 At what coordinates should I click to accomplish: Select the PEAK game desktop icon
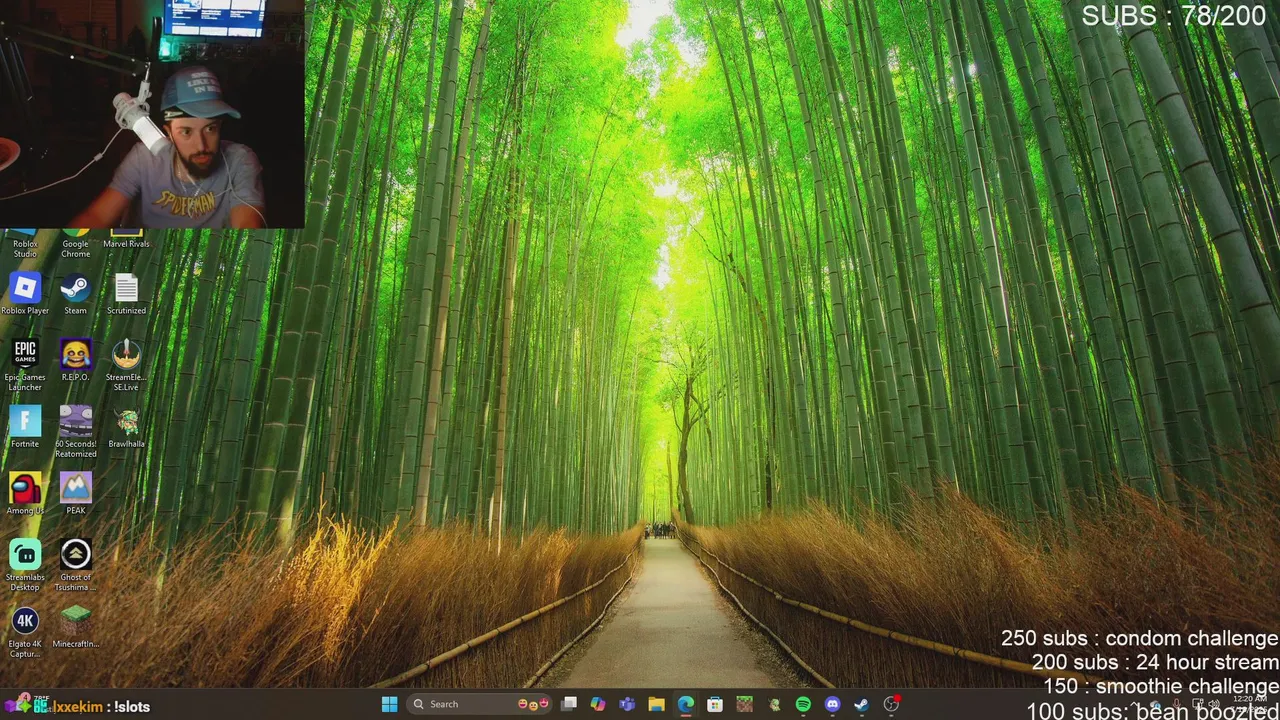(75, 493)
